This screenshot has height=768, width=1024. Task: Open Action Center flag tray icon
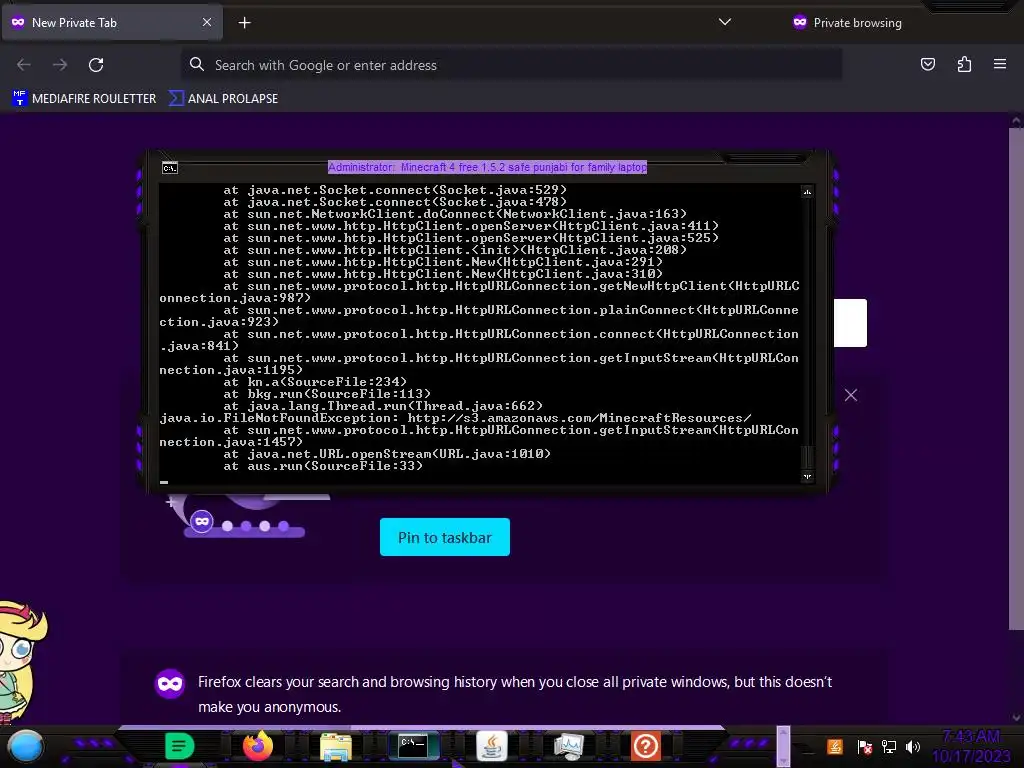point(864,746)
